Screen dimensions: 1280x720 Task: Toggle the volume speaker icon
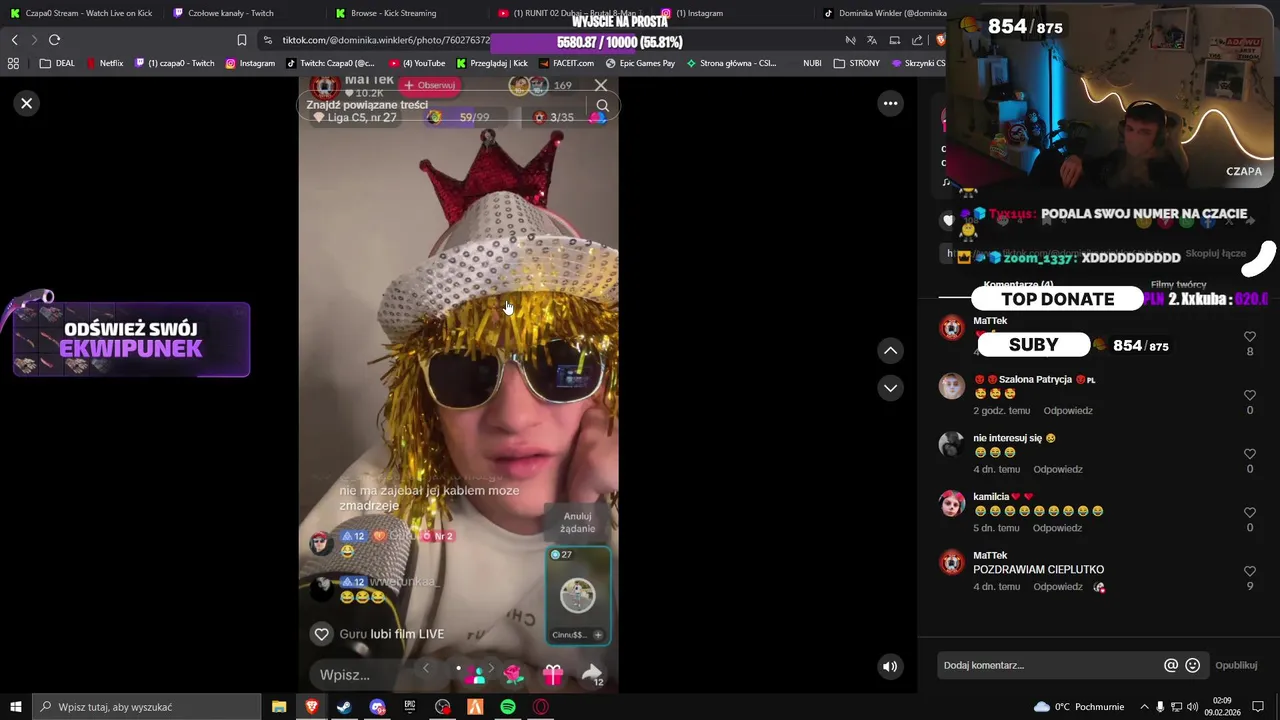[890, 666]
